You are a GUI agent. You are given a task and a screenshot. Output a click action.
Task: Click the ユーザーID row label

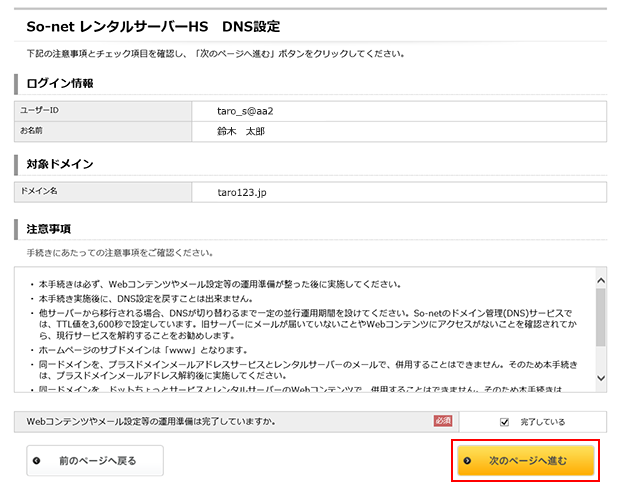tap(40, 109)
